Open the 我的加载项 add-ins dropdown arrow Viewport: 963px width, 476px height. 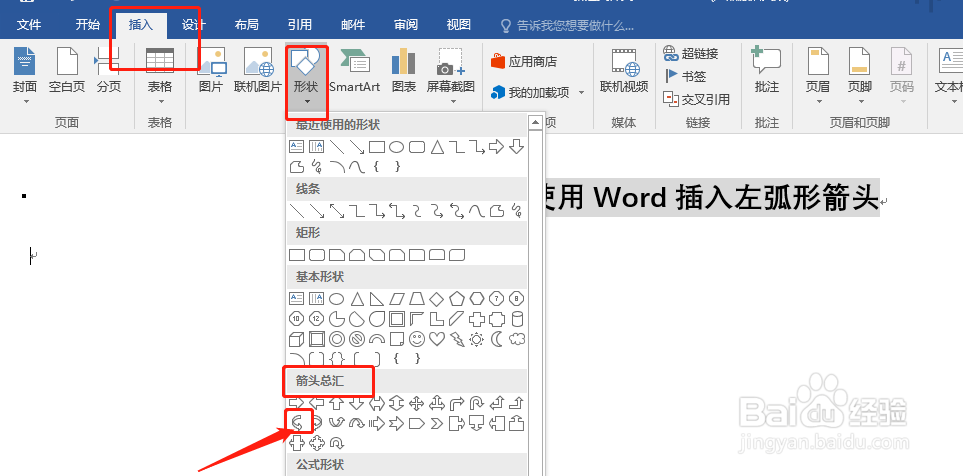click(581, 93)
